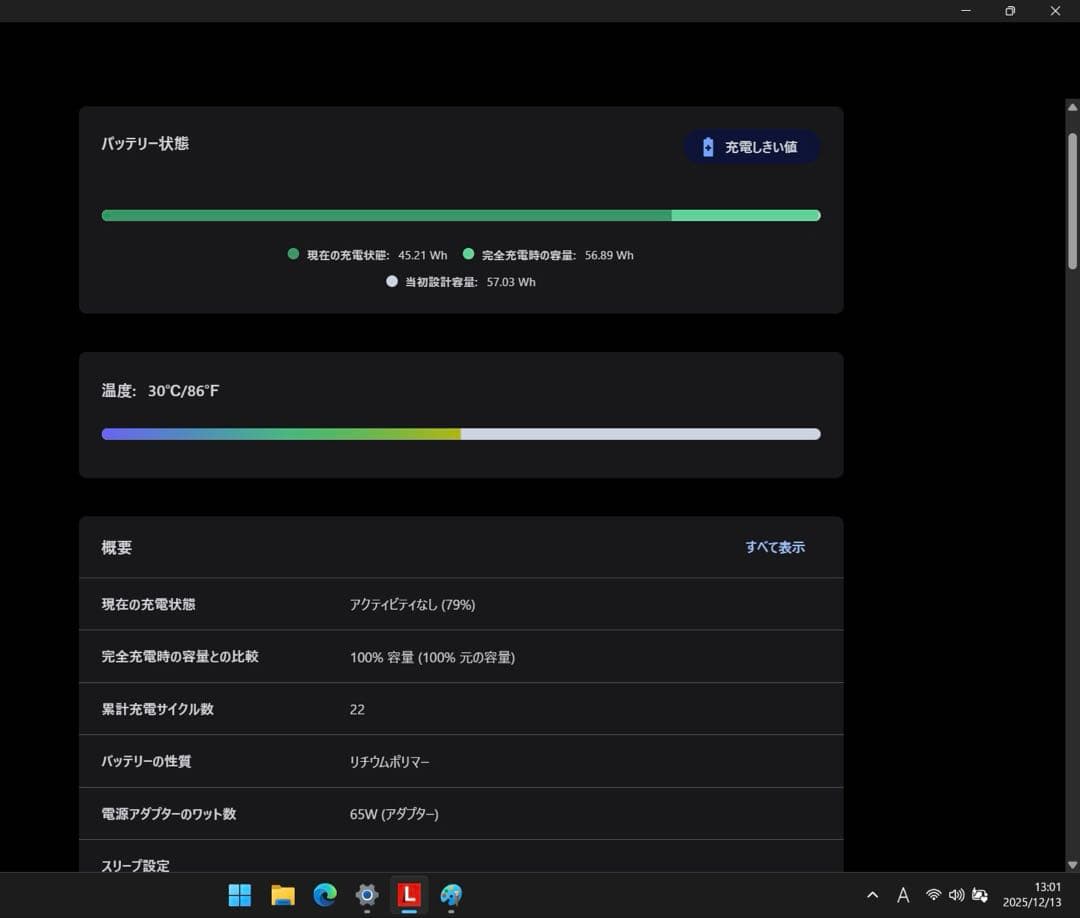Click the battery charging icon in the tray
This screenshot has height=918, width=1080.
click(x=981, y=895)
